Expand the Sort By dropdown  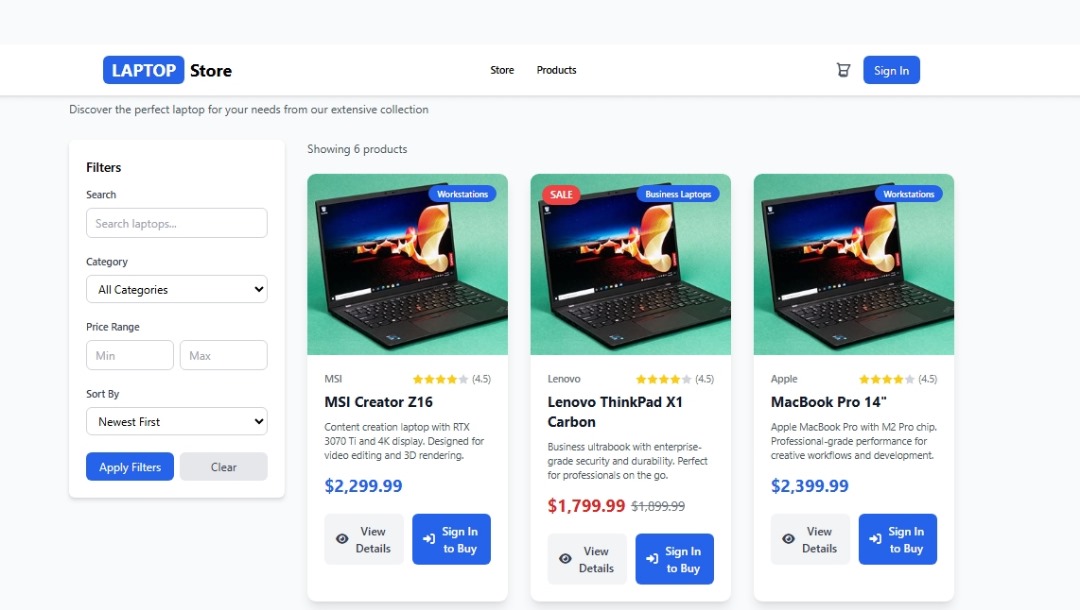point(176,421)
